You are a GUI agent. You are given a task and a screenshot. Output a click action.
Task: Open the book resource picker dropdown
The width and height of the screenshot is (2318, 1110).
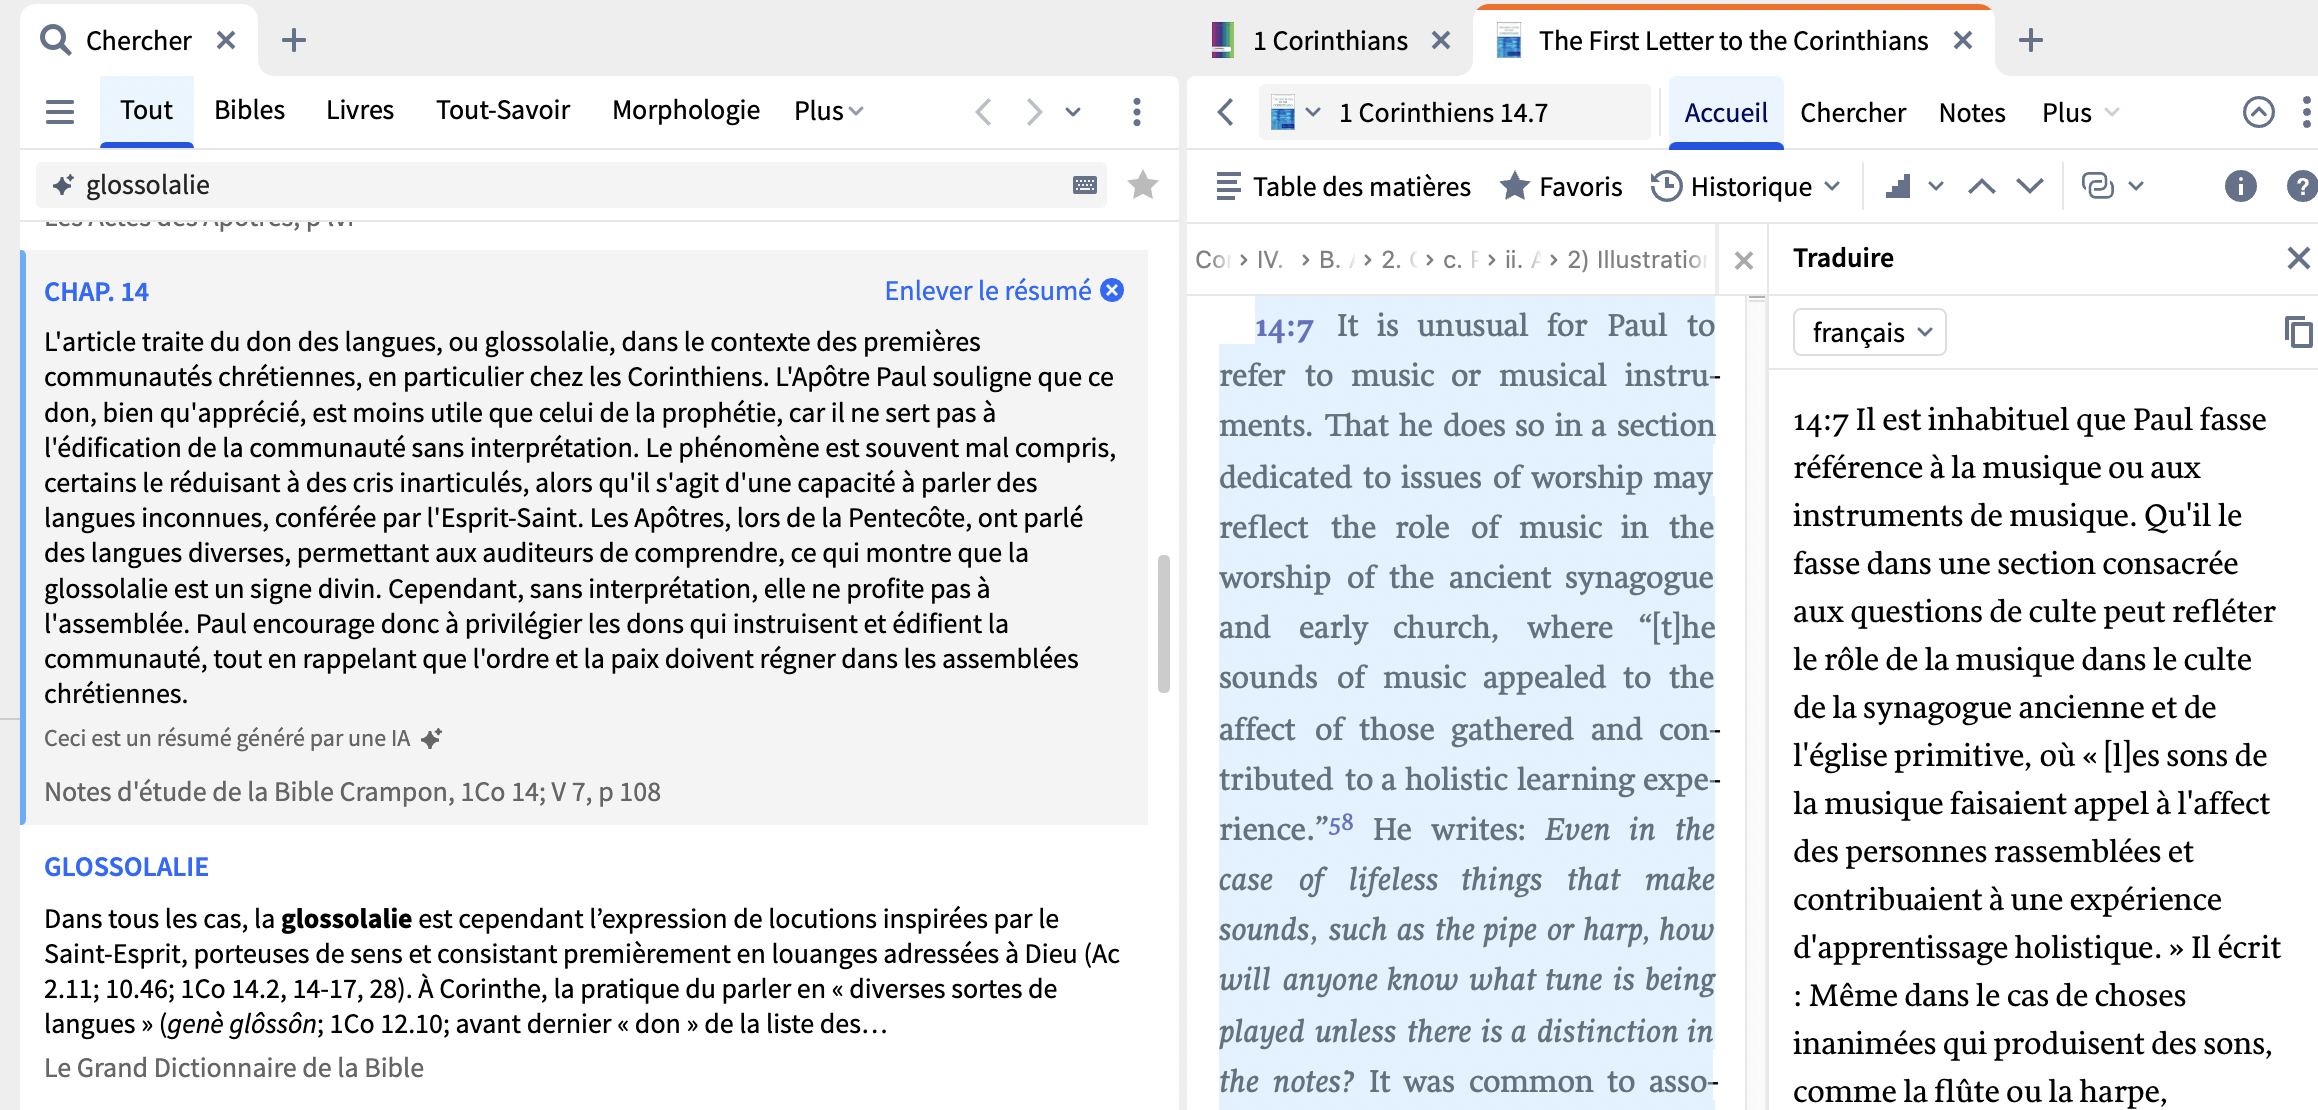pyautogui.click(x=1295, y=112)
